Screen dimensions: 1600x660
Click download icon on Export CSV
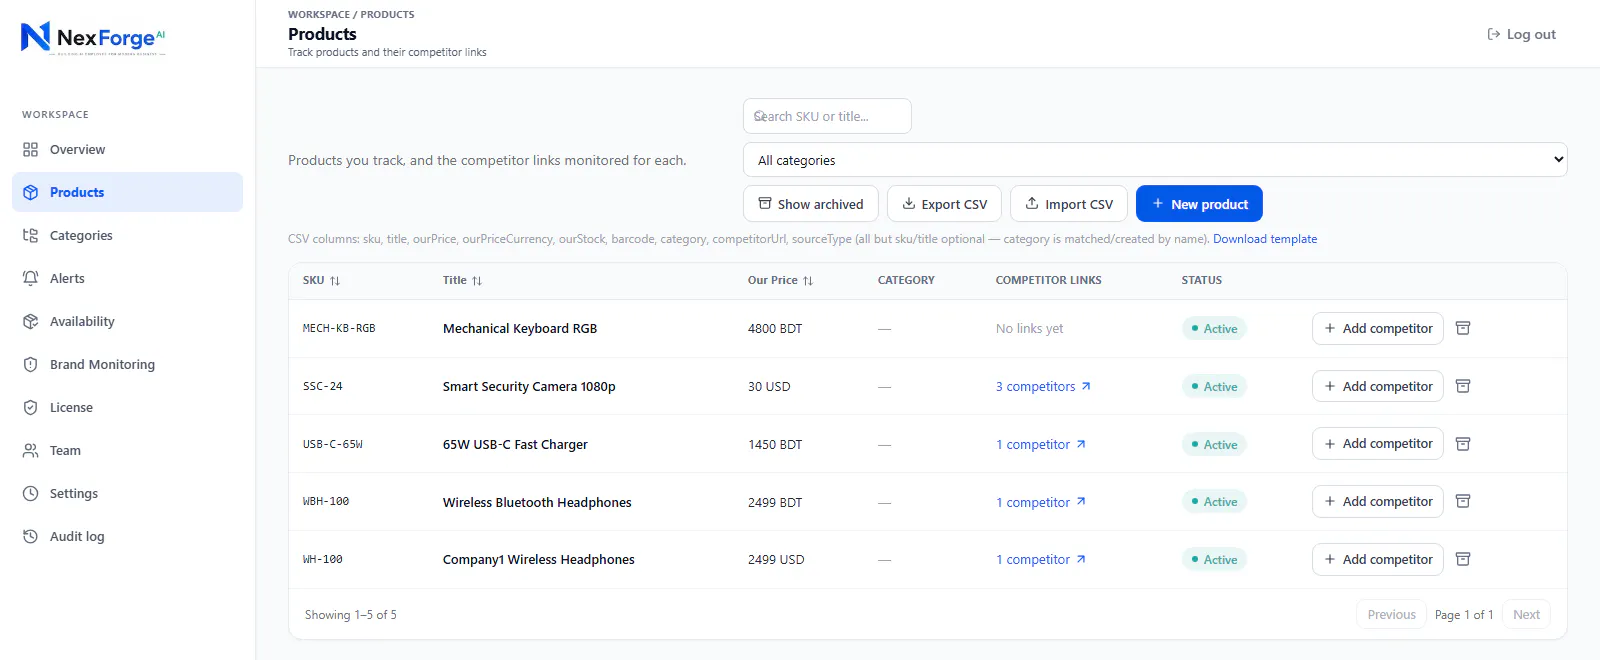(x=909, y=203)
